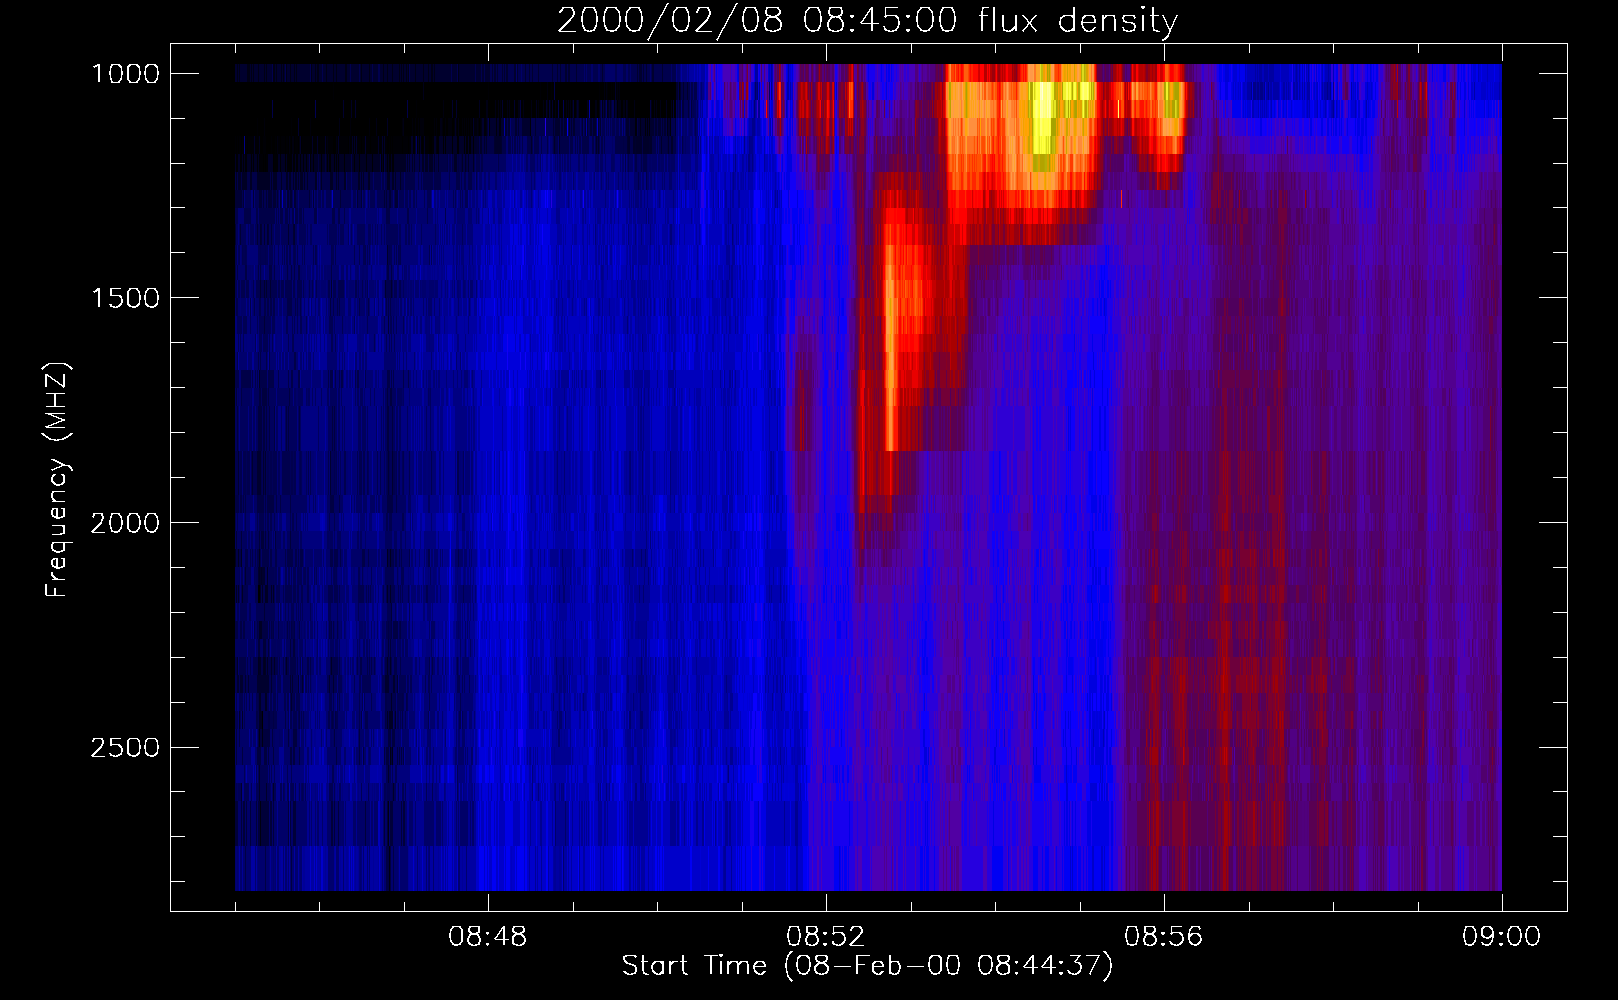Select the 2500 frequency tick label
This screenshot has height=1000, width=1618.
[125, 748]
